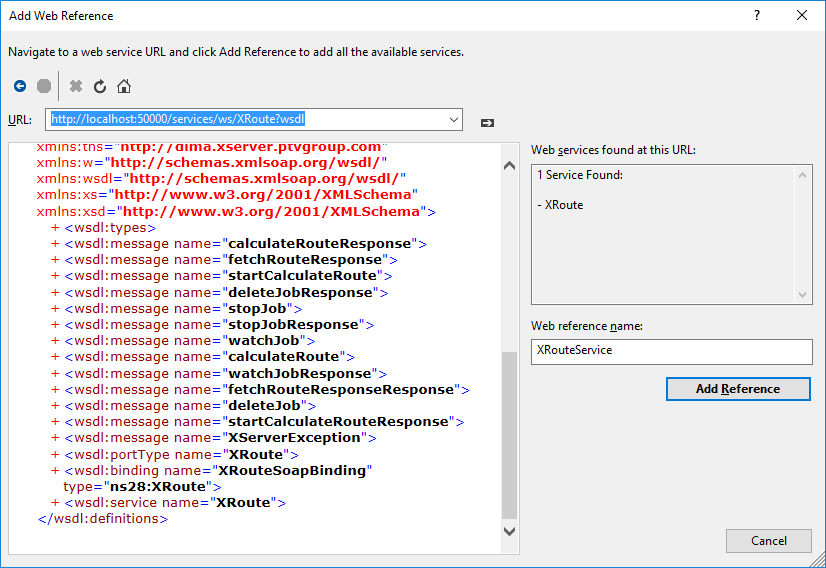Viewport: 826px width, 568px height.
Task: Open the Help question mark button
Action: click(x=757, y=15)
